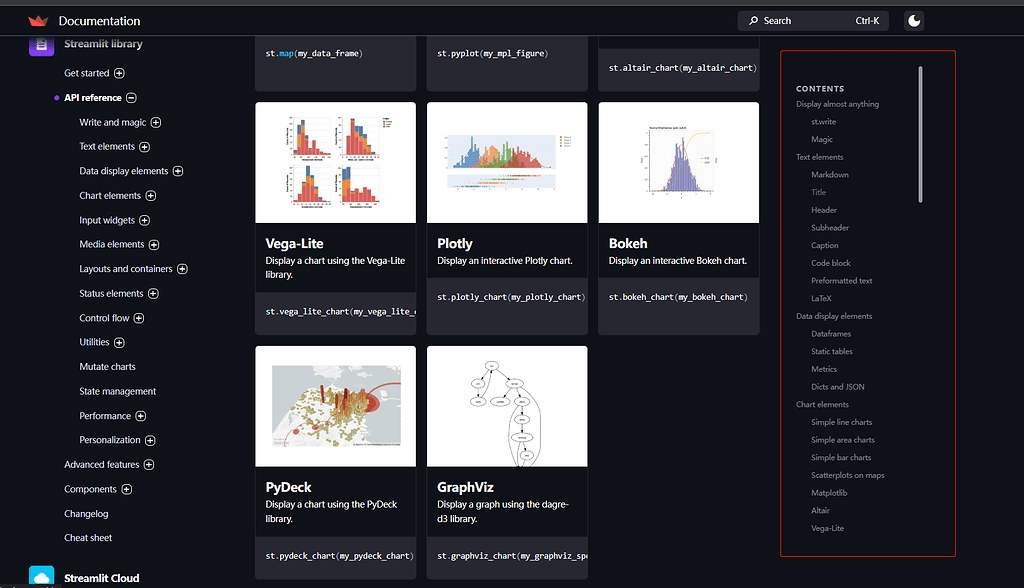Screen dimensions: 1024x588
Task: Click the purple Streamlit library icon in sidebar
Action: (41, 44)
